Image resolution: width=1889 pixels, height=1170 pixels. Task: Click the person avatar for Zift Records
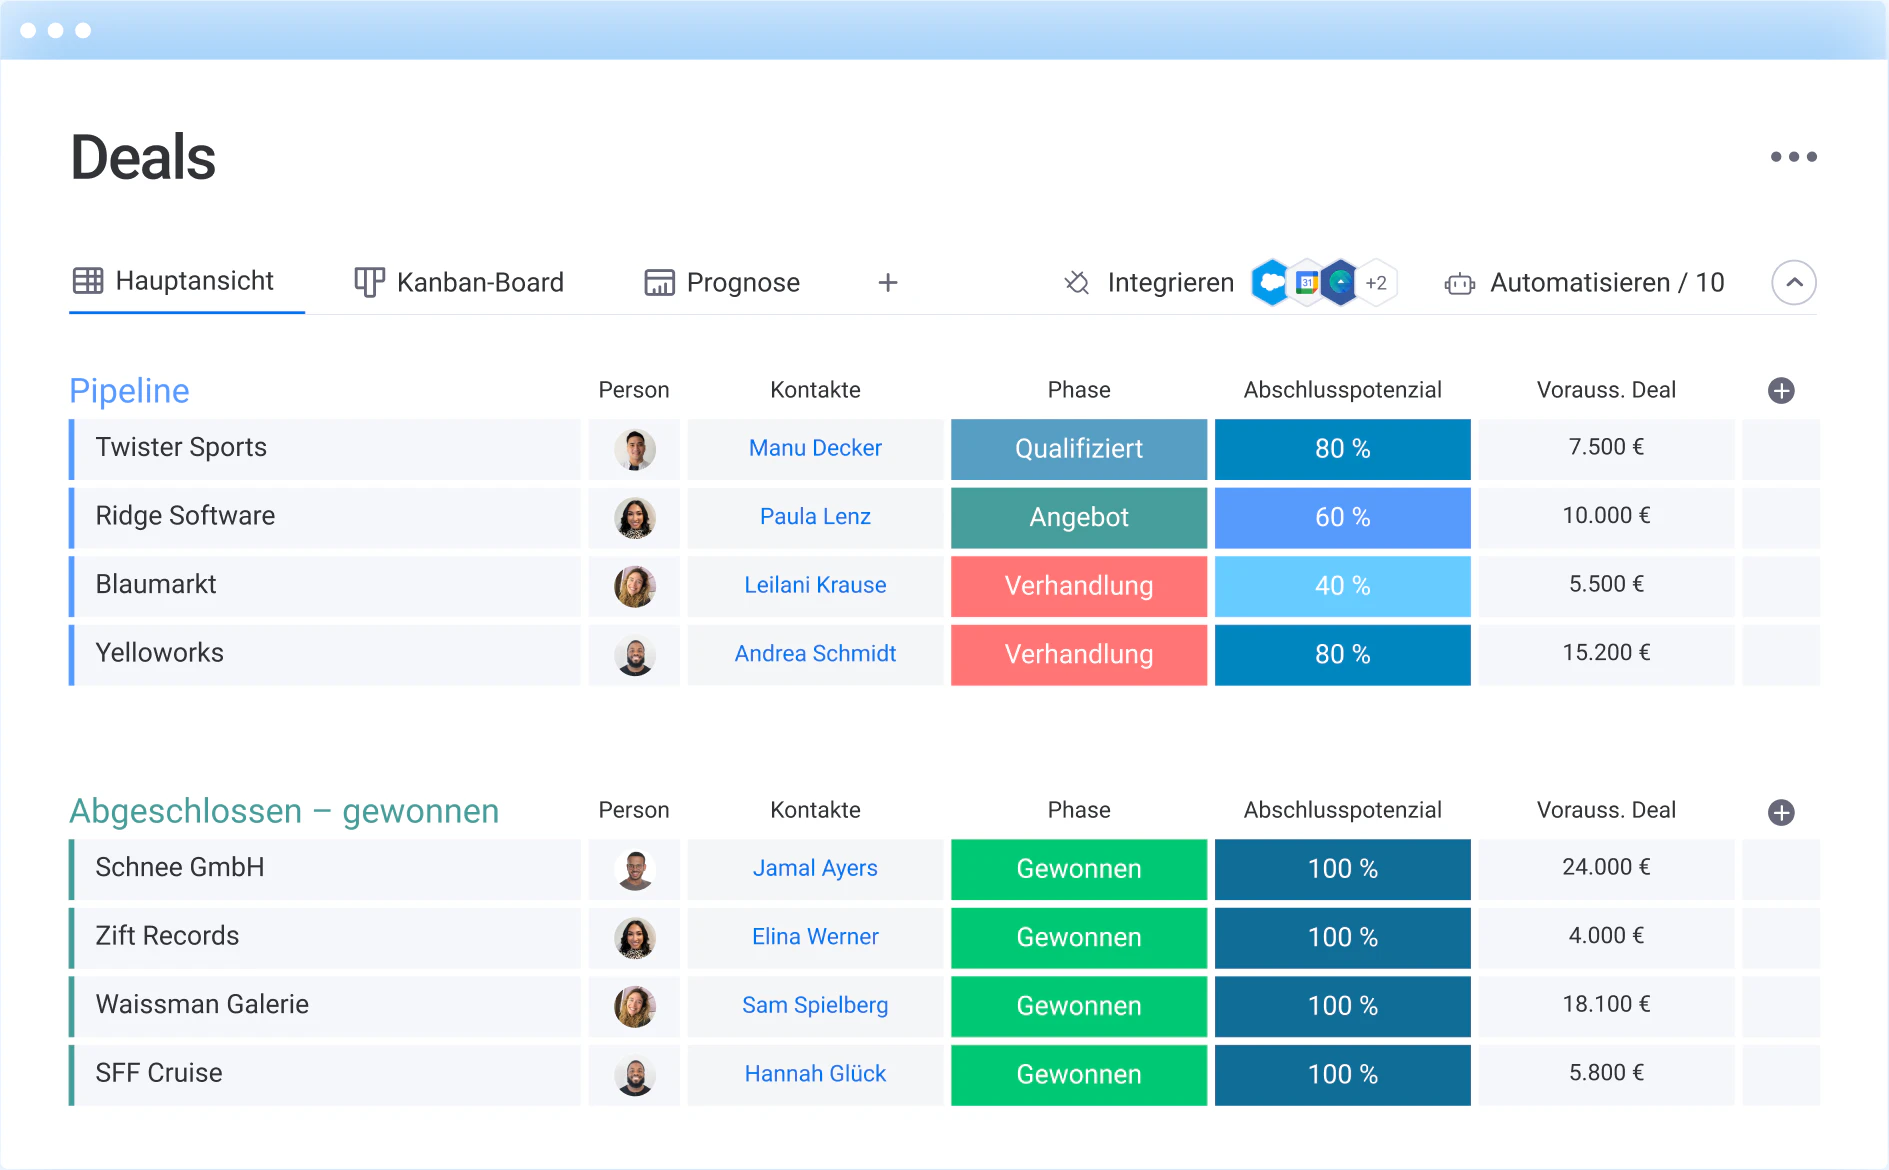pyautogui.click(x=635, y=938)
